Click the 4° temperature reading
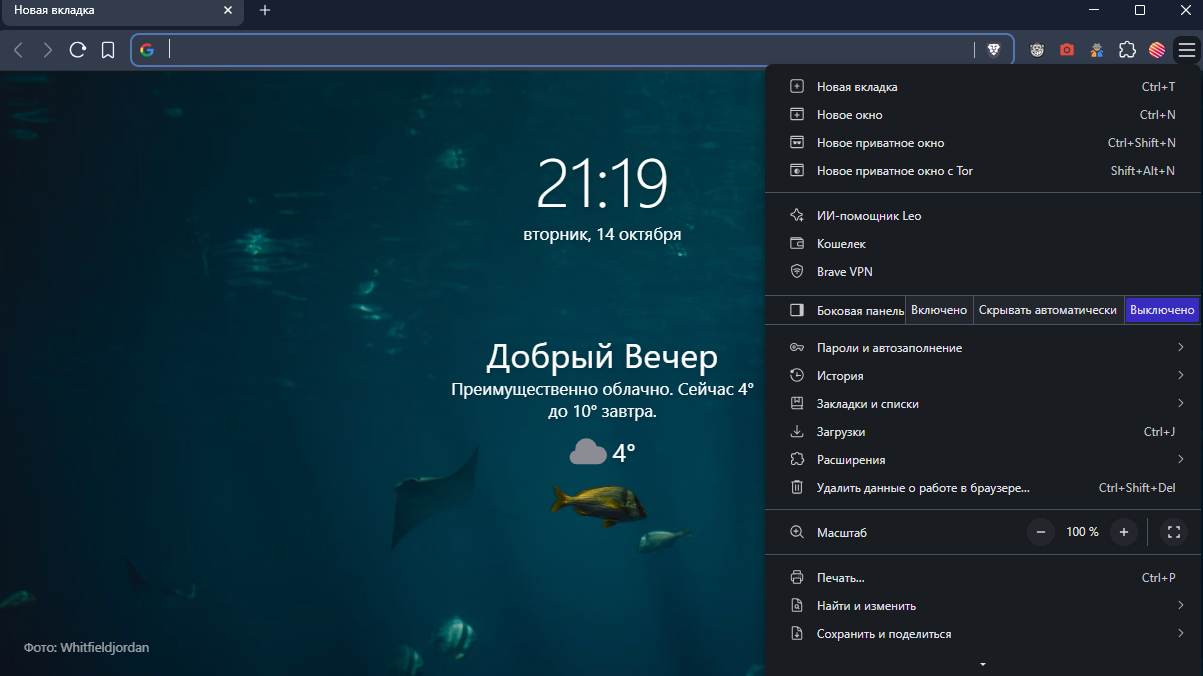Viewport: 1203px width, 676px height. [624, 453]
